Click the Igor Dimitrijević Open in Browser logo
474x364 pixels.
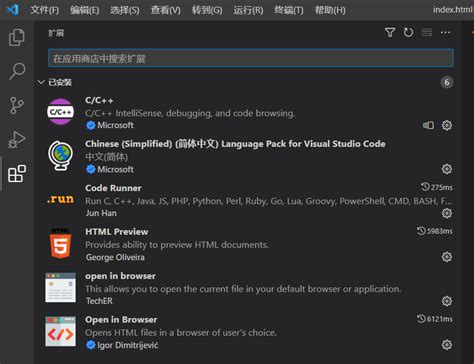point(60,331)
